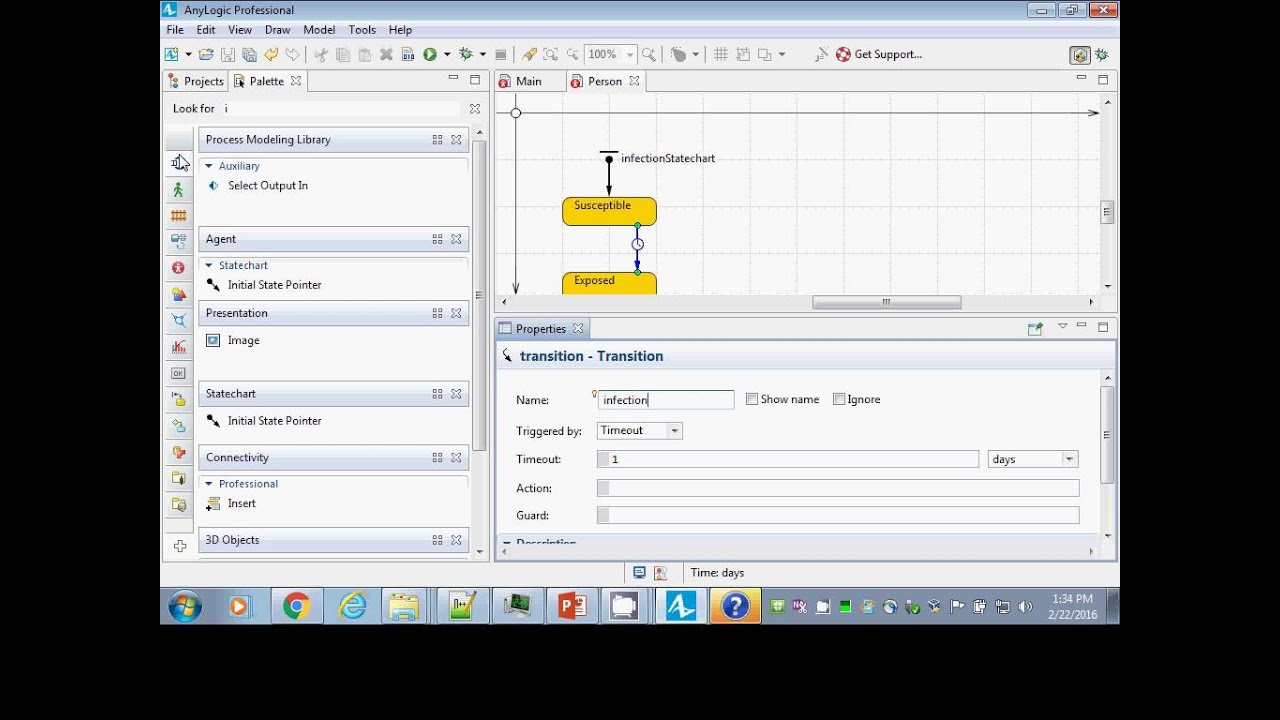Select the Person editor tab
Screen dimensions: 1280x720
coord(605,81)
